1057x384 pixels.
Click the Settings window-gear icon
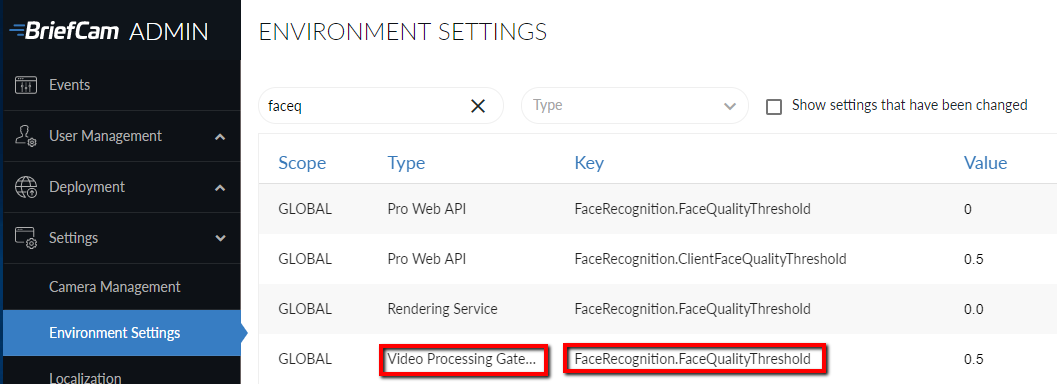tap(26, 238)
